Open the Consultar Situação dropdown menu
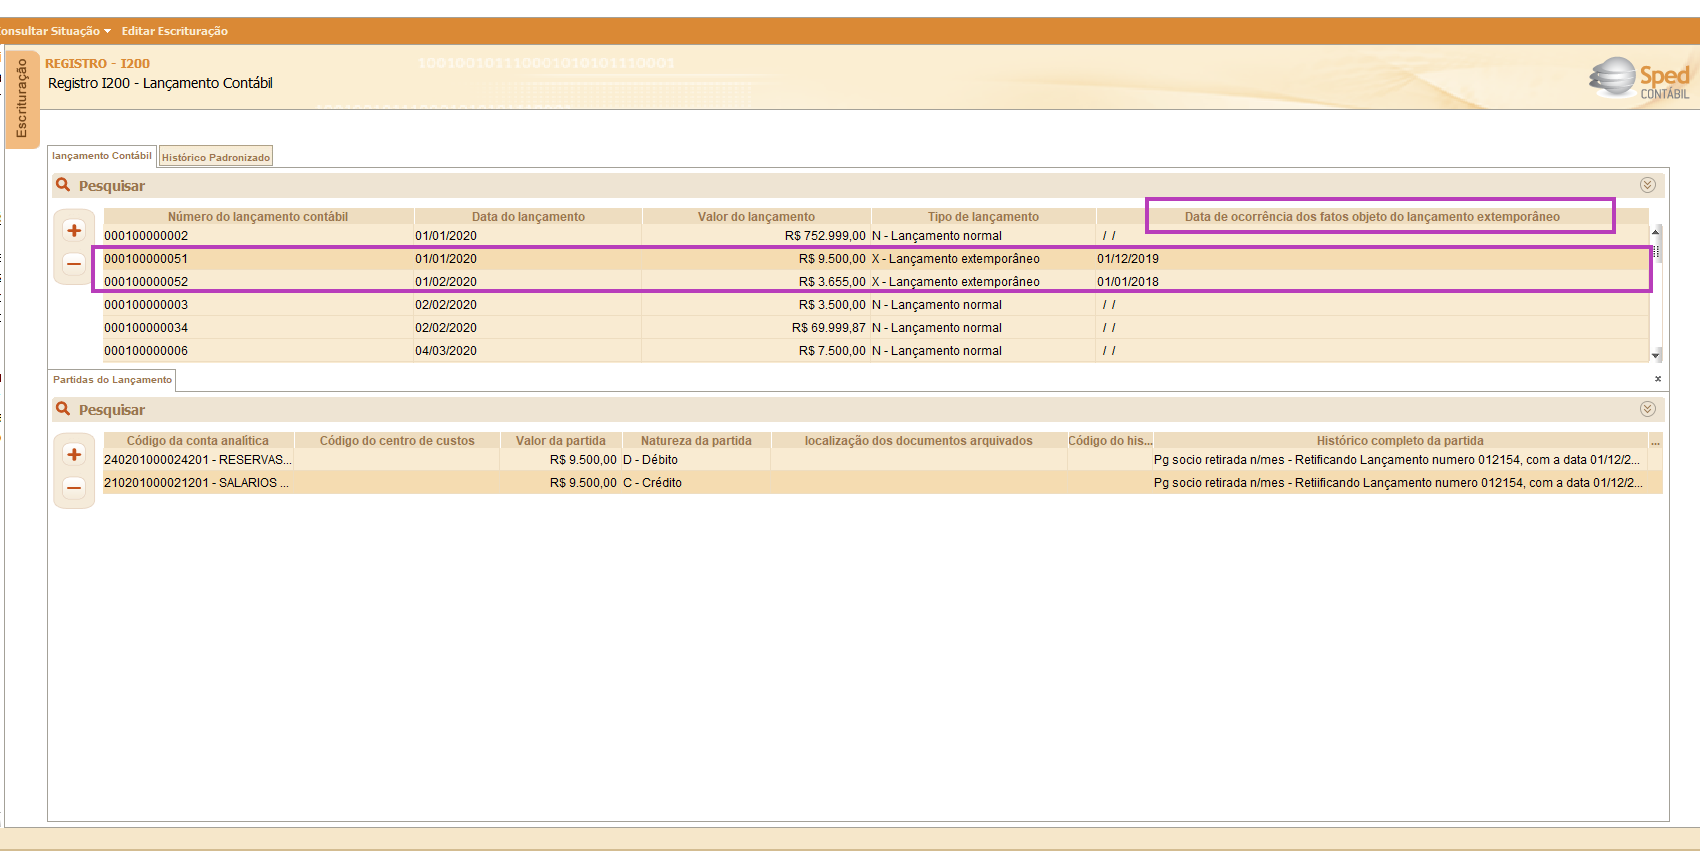 point(55,31)
